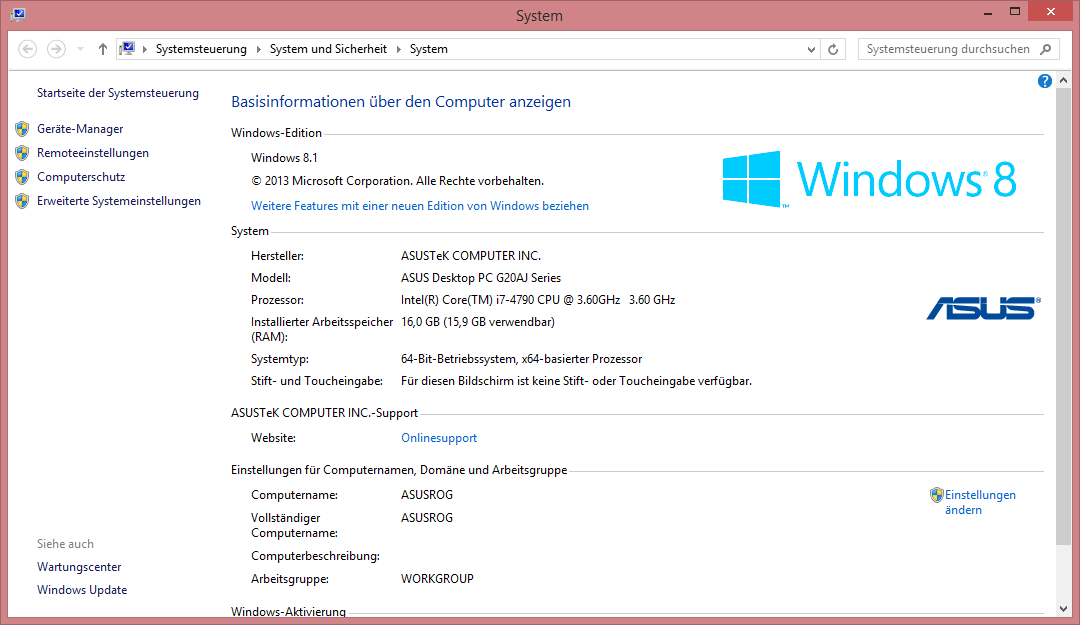Screen dimensions: 1080x625
Task: Click the RAM value 16,0 GB
Action: [477, 322]
